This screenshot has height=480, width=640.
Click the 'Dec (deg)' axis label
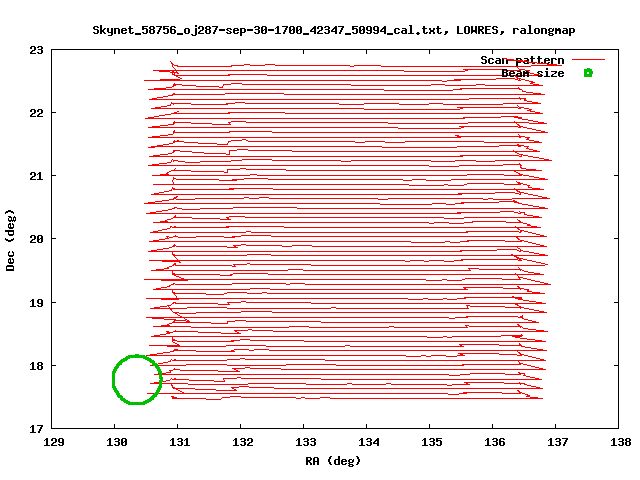10,240
